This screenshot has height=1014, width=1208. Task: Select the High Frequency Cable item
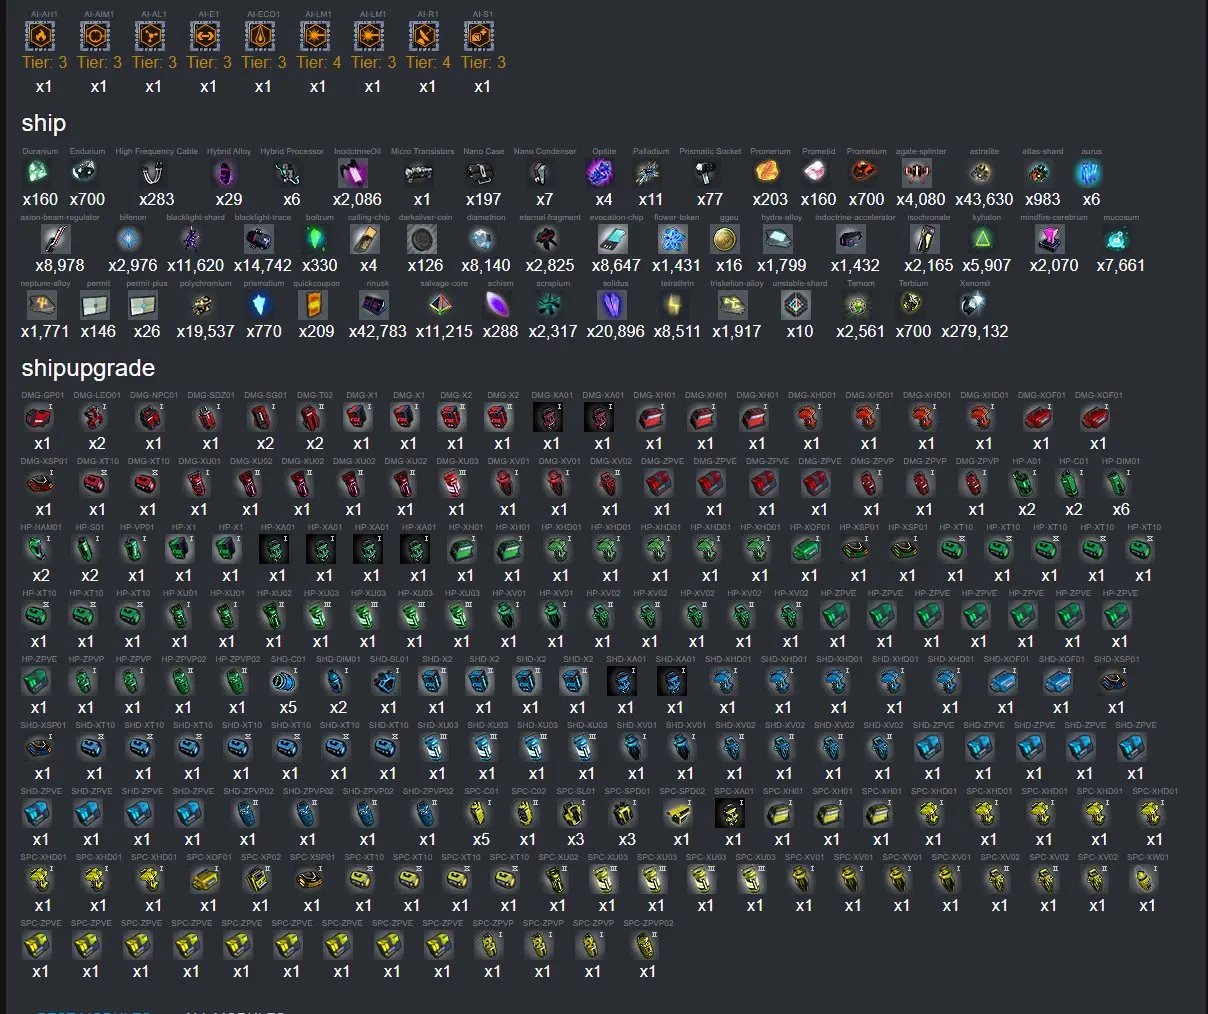tap(153, 173)
